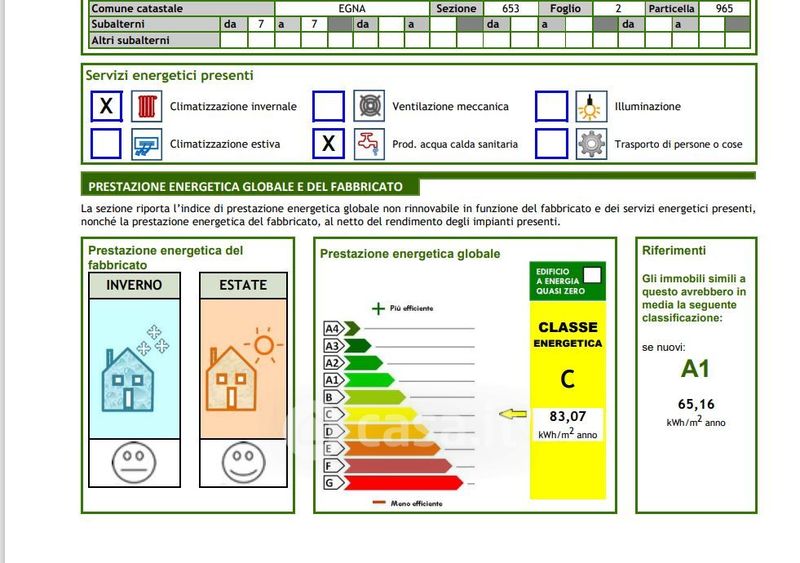Click the Riferimenti heading
800x563 pixels.
coord(674,251)
